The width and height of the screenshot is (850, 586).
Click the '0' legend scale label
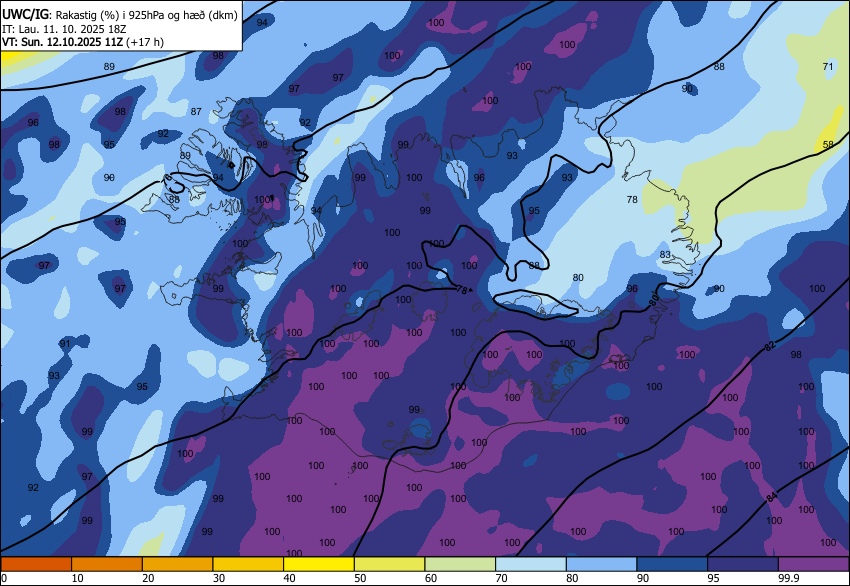click(x=4, y=578)
